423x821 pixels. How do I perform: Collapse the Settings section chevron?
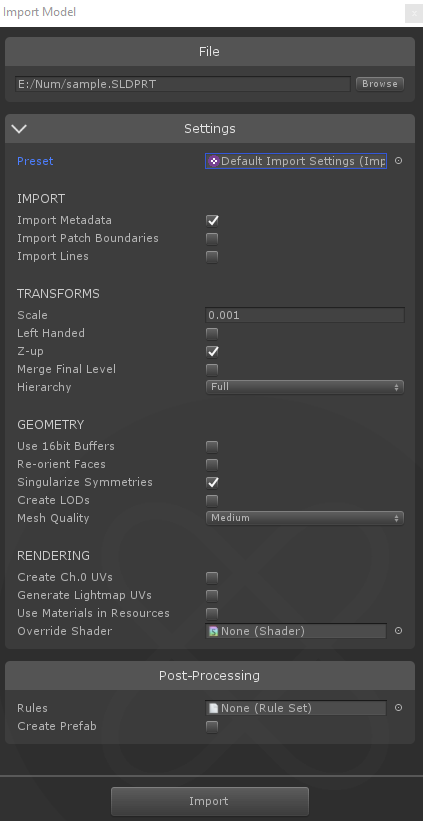point(19,128)
